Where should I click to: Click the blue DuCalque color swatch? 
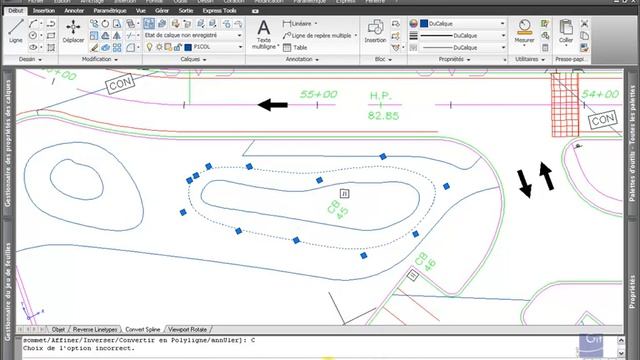click(424, 24)
